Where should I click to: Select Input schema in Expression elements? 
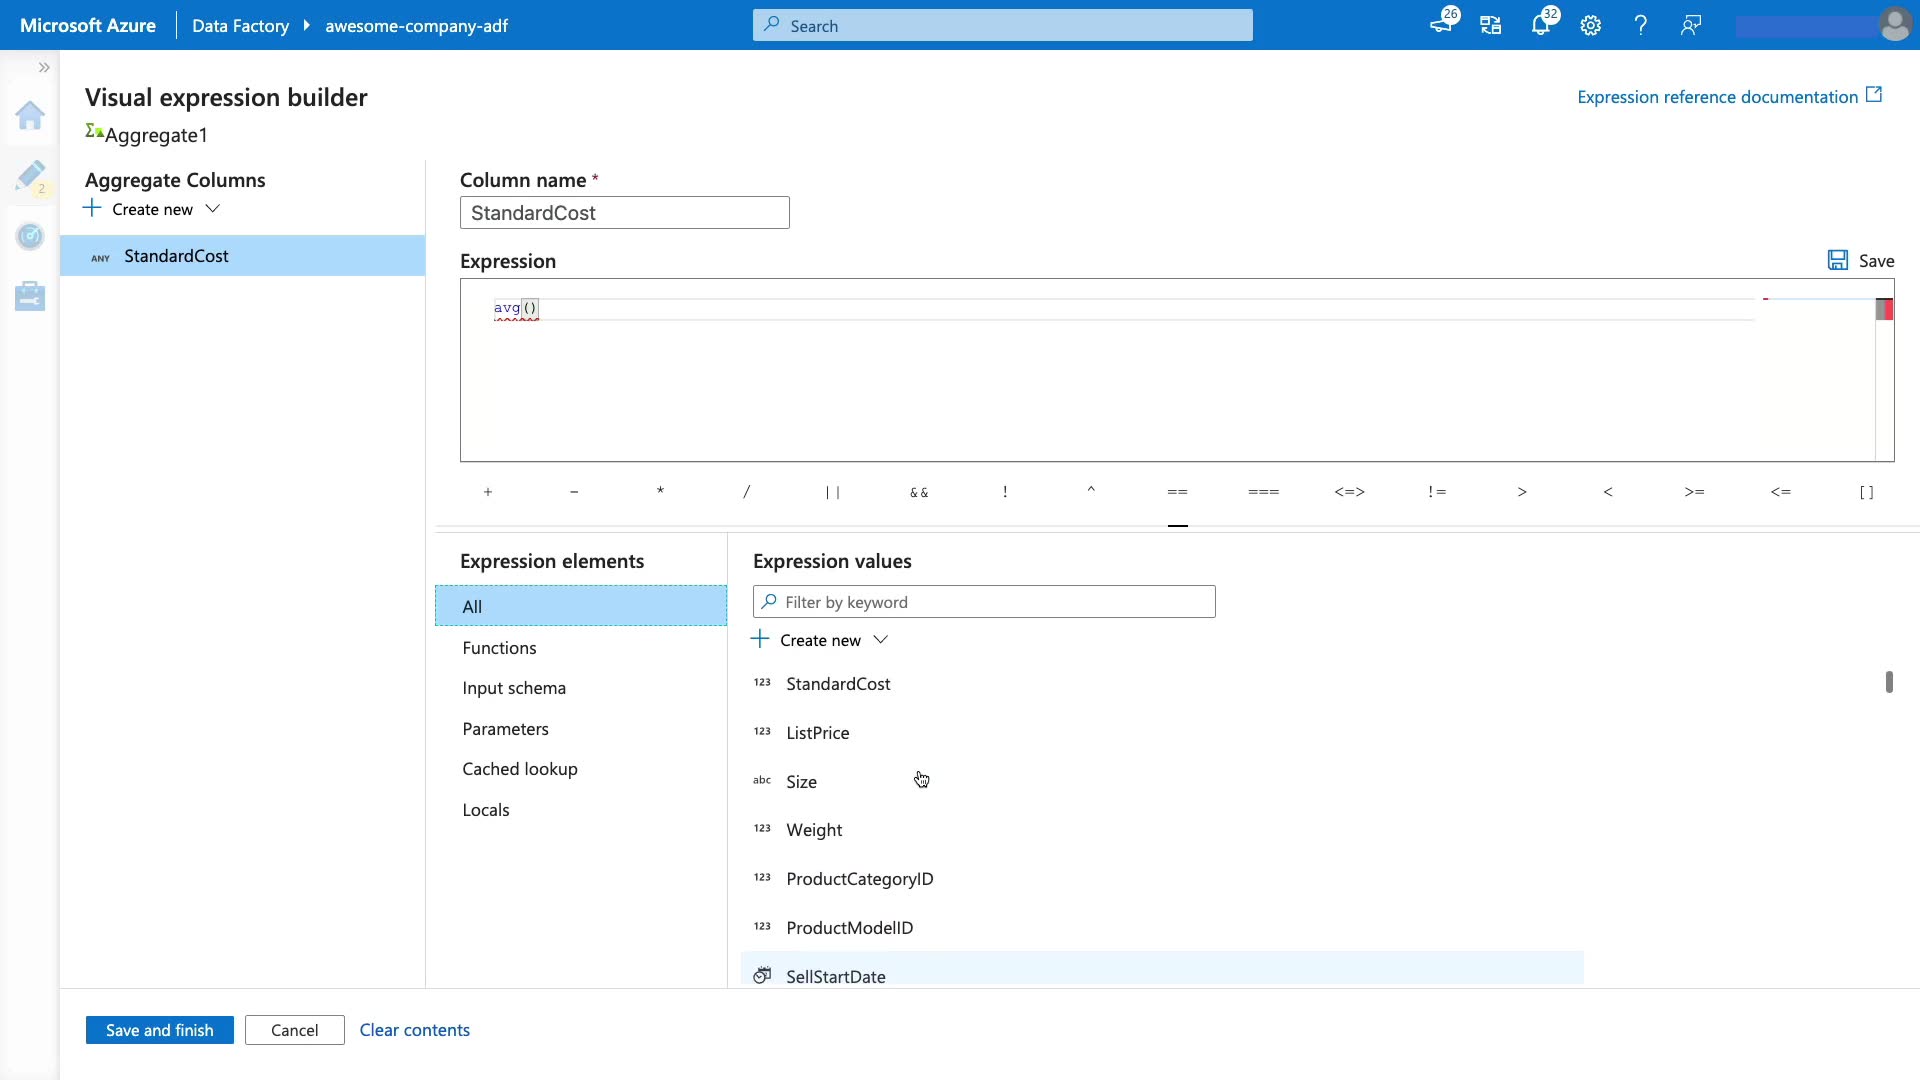click(x=514, y=688)
